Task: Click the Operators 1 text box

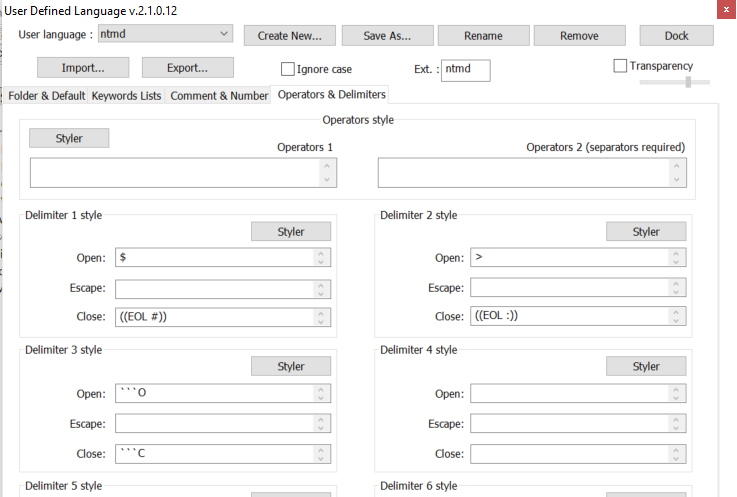Action: pyautogui.click(x=175, y=173)
